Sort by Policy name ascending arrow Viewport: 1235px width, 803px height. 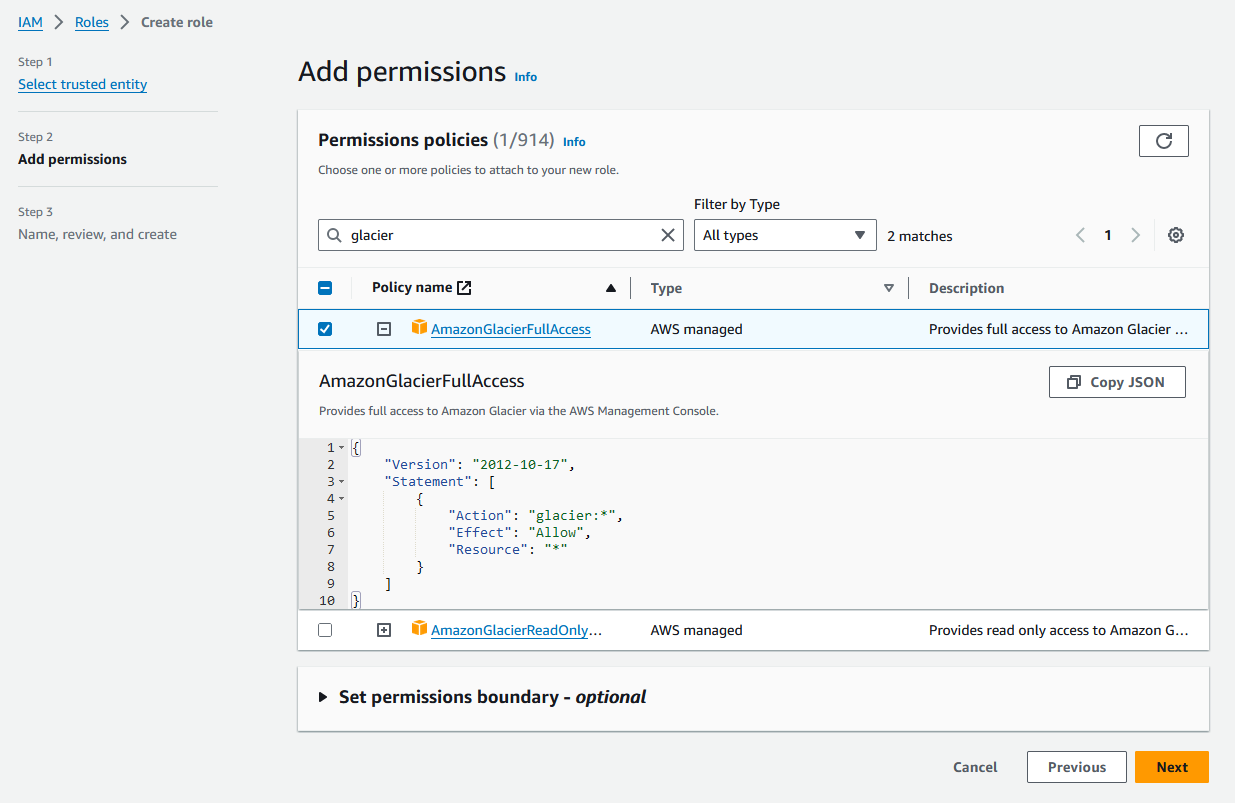pyautogui.click(x=611, y=288)
